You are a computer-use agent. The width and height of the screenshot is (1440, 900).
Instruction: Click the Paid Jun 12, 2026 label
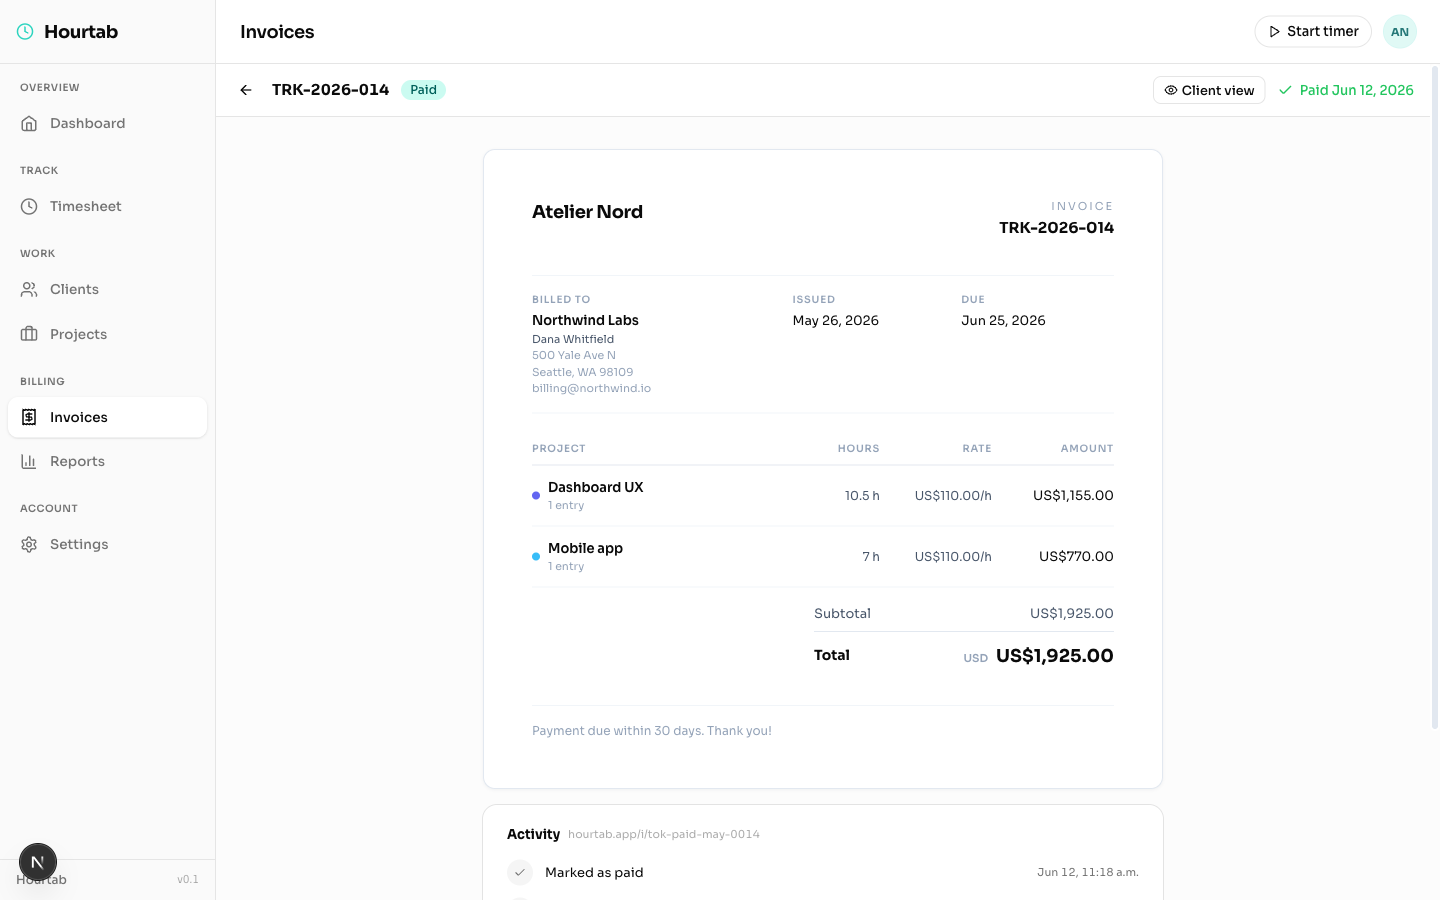pos(1357,90)
